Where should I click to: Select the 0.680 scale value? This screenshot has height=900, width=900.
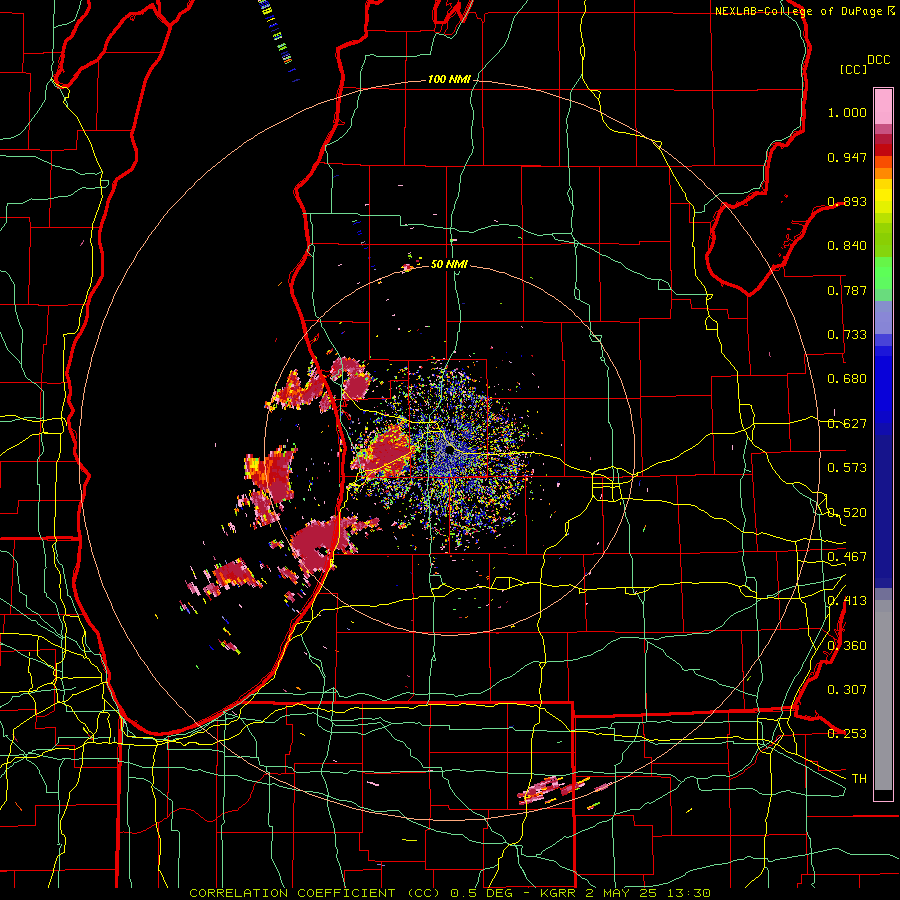[847, 379]
